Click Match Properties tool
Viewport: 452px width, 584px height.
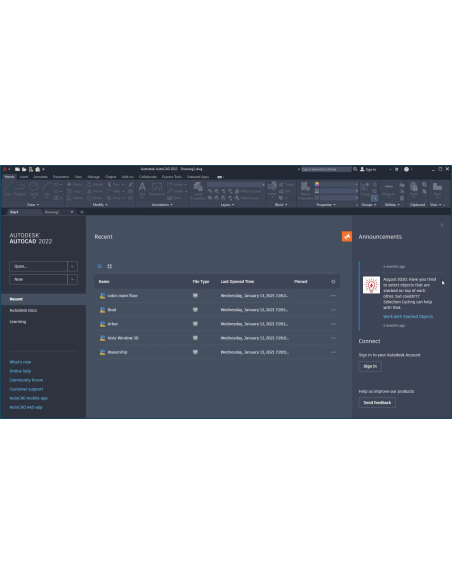click(x=305, y=191)
